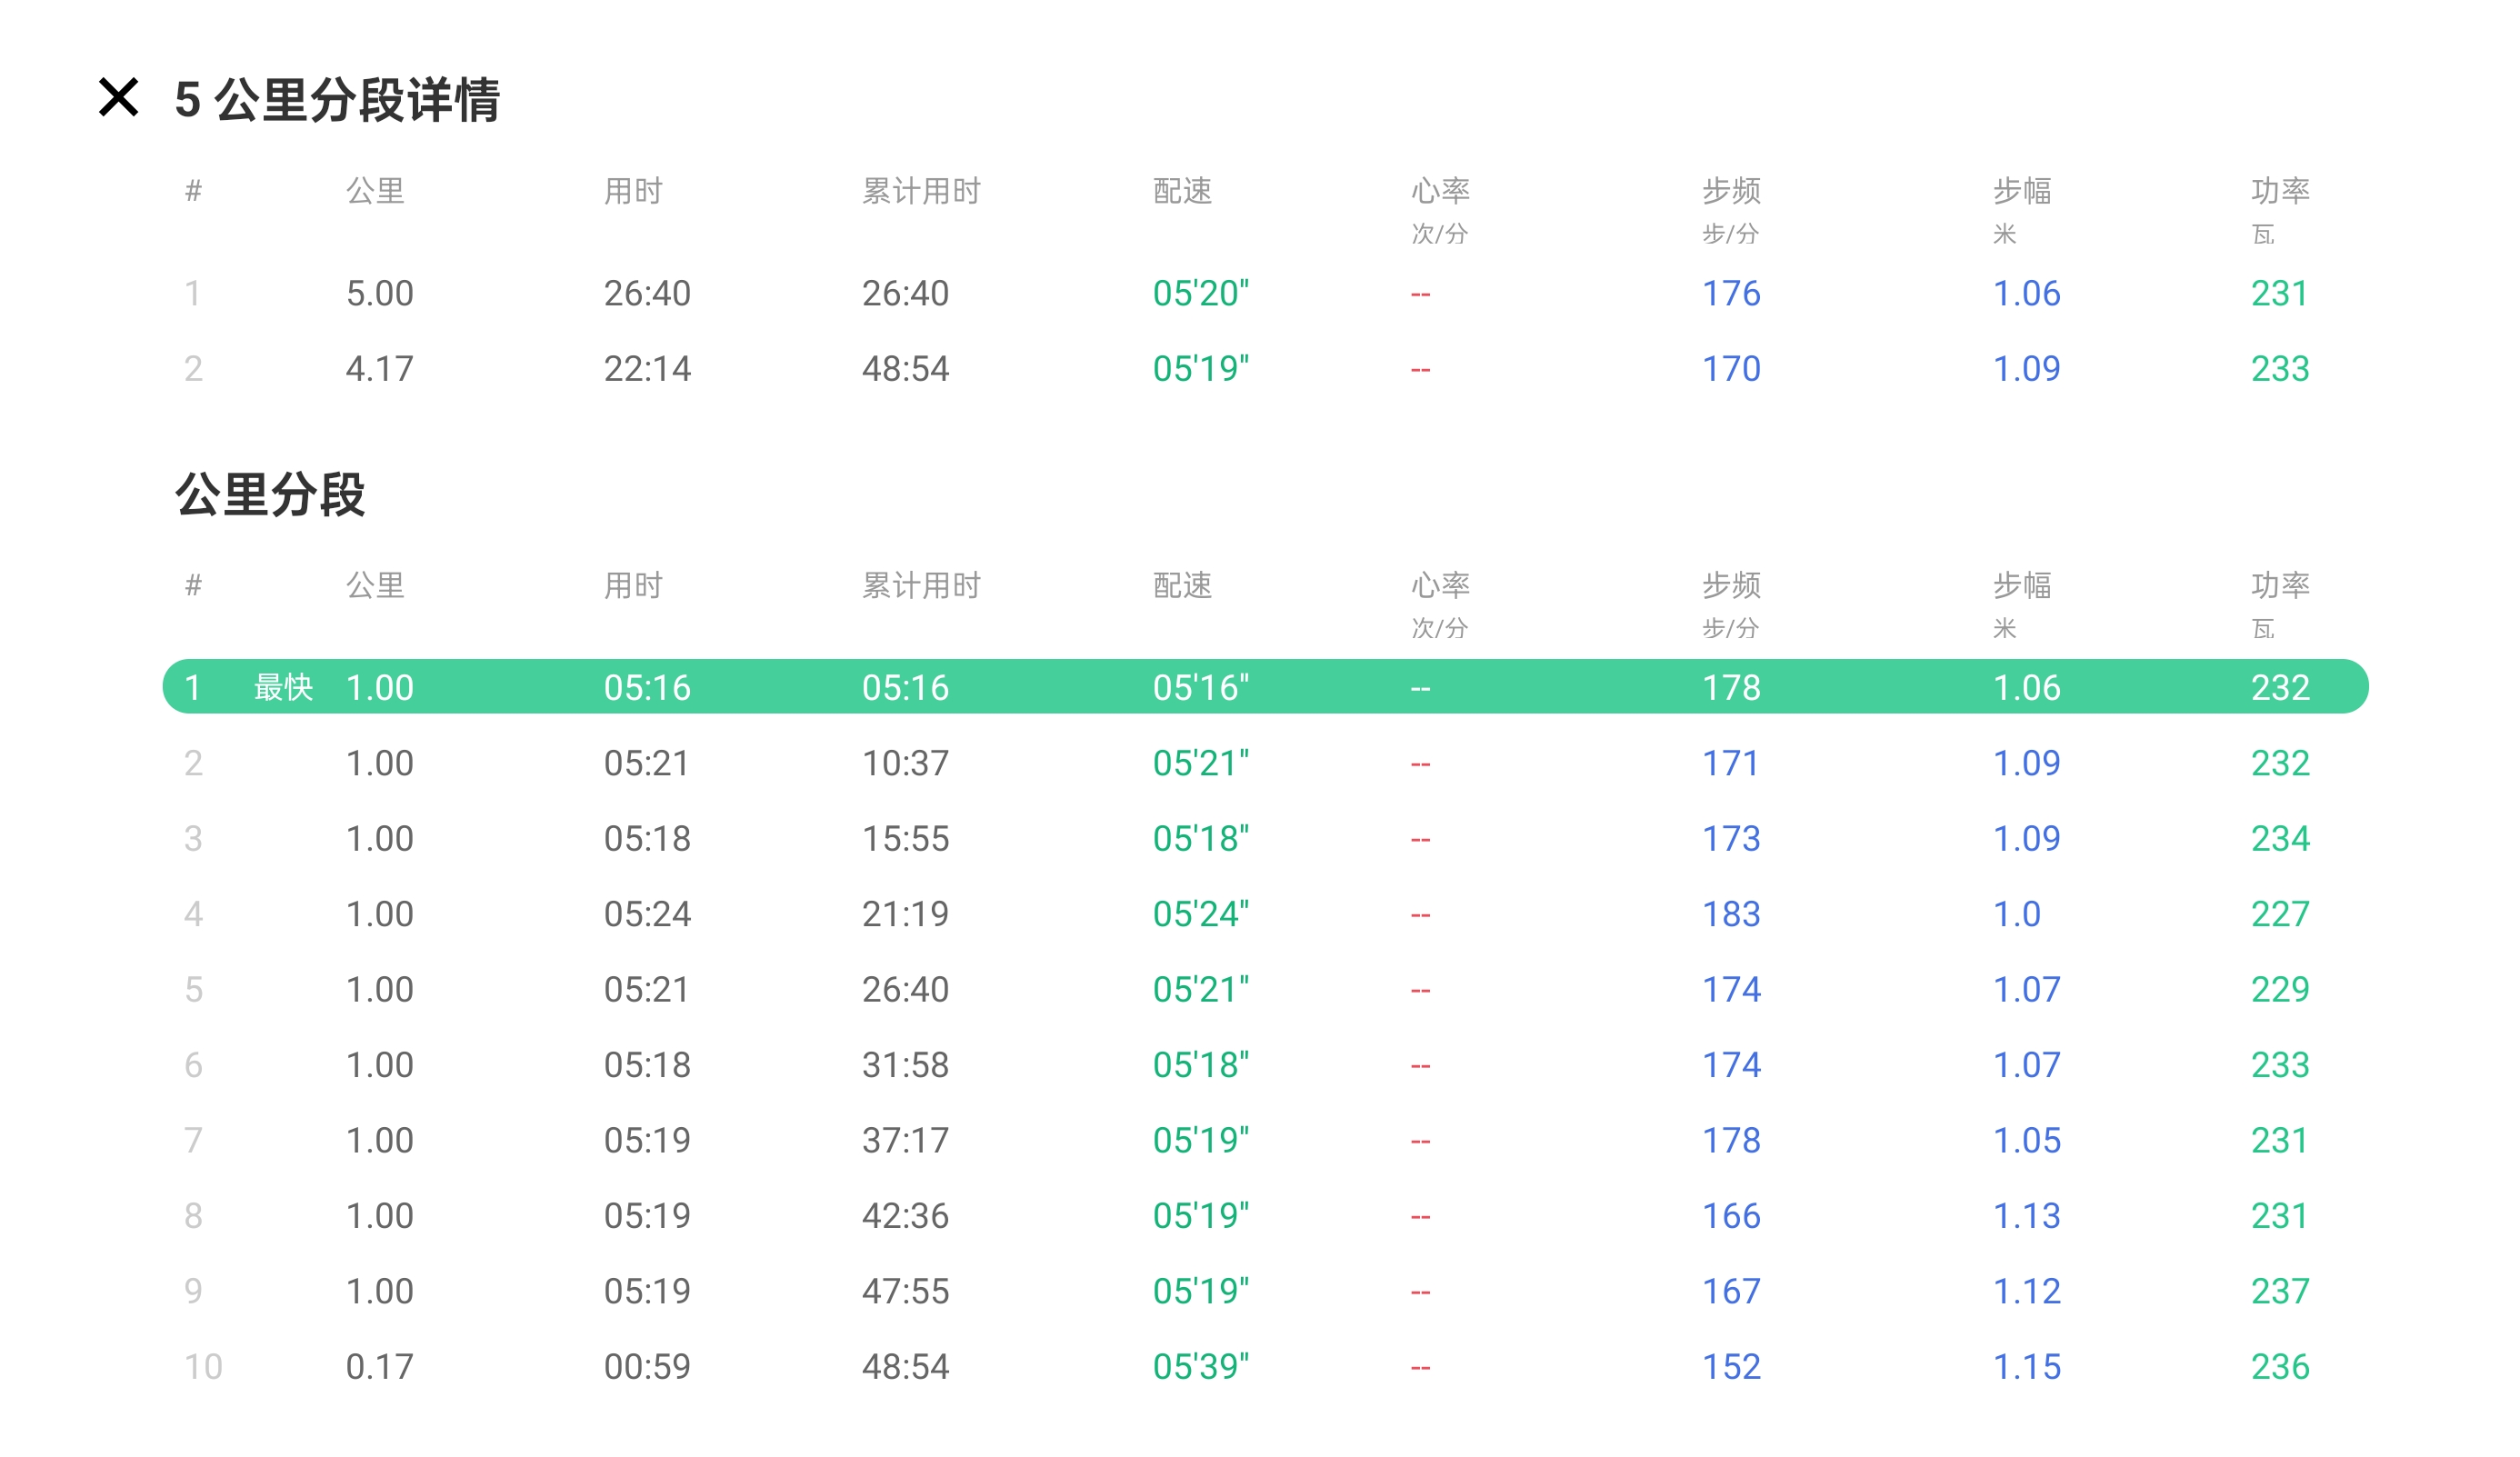Viewport: 2520px width, 1457px height.
Task: Click power value 237 in kilometer 9
Action: coord(2279,1291)
